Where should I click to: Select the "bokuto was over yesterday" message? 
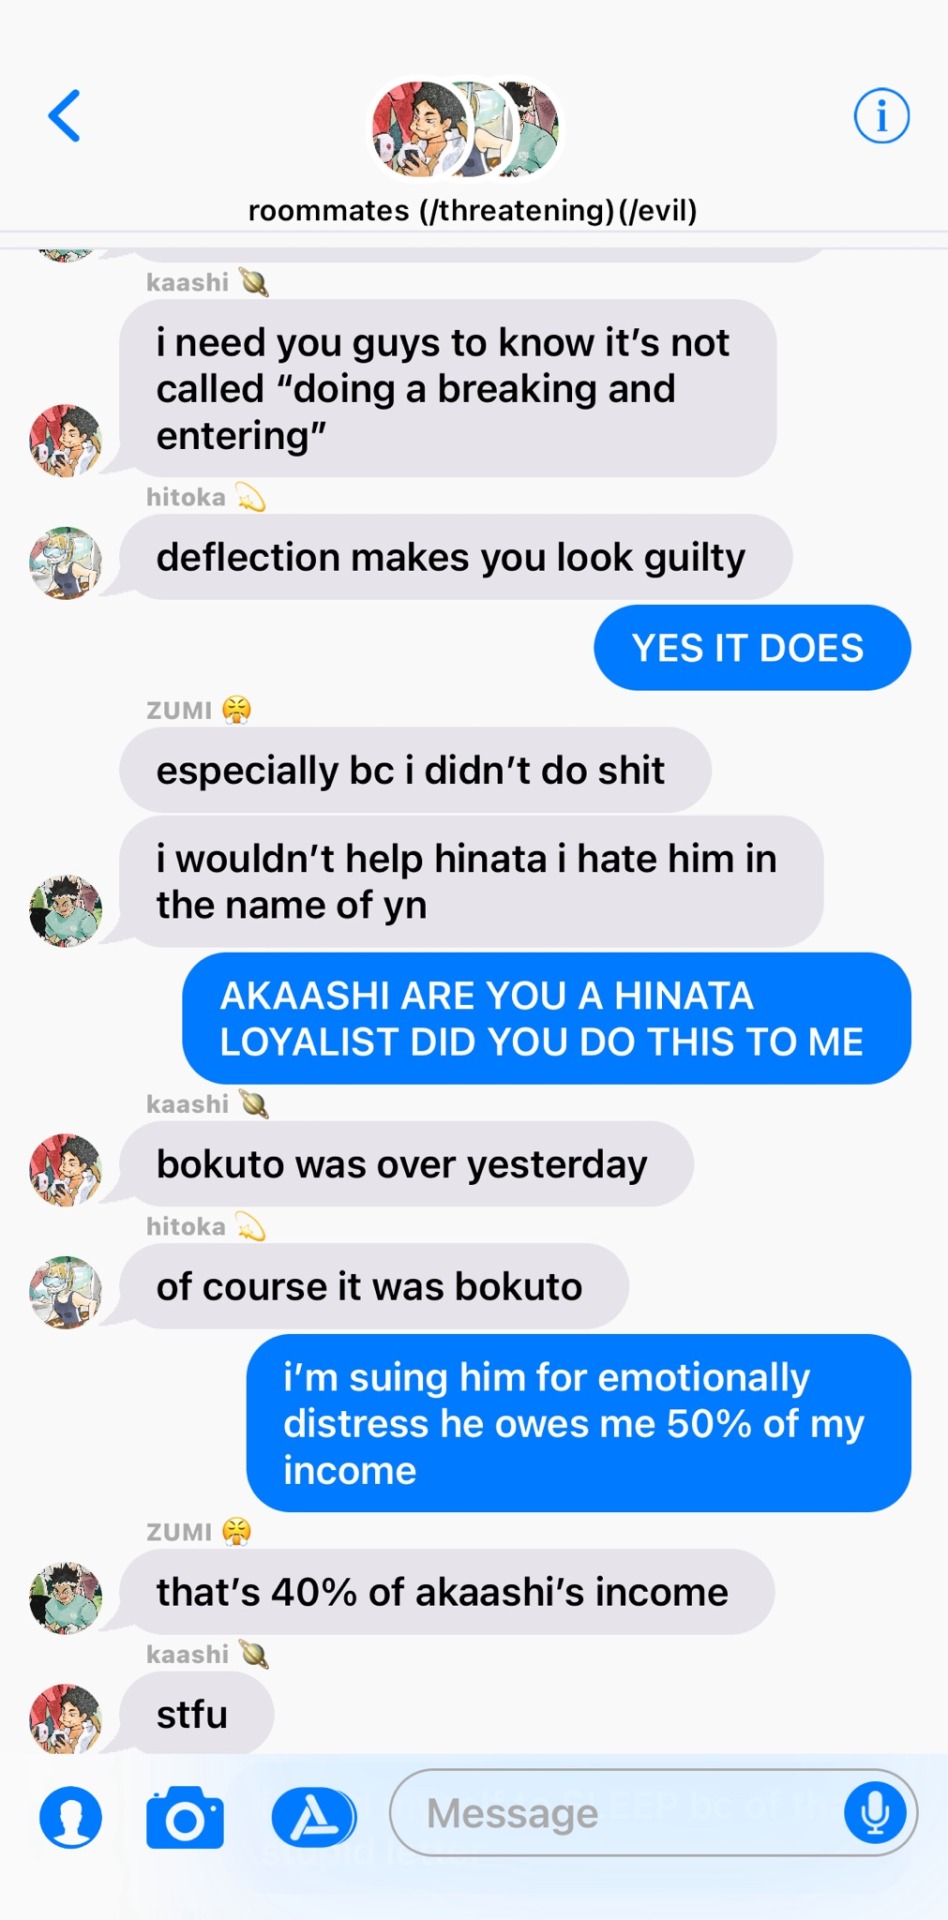pyautogui.click(x=407, y=1164)
